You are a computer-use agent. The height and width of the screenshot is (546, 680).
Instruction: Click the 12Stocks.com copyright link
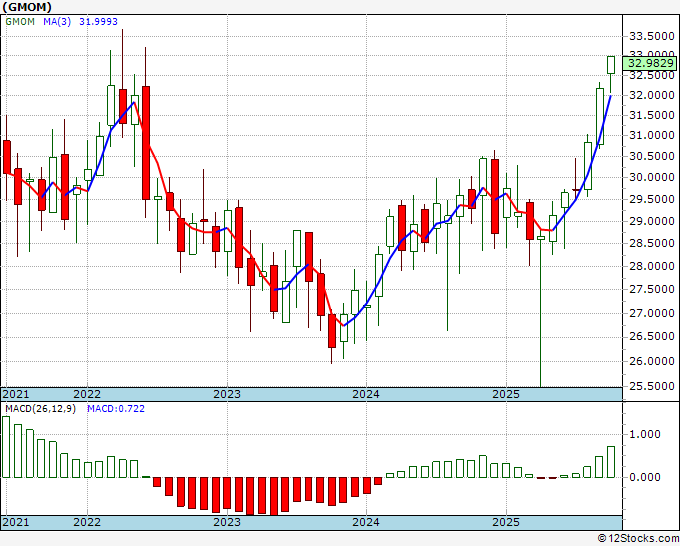(638, 539)
